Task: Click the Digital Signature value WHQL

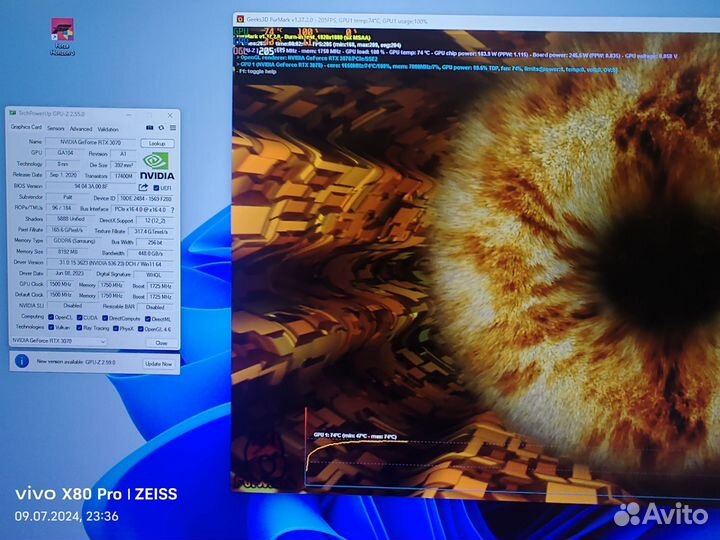Action: click(154, 275)
